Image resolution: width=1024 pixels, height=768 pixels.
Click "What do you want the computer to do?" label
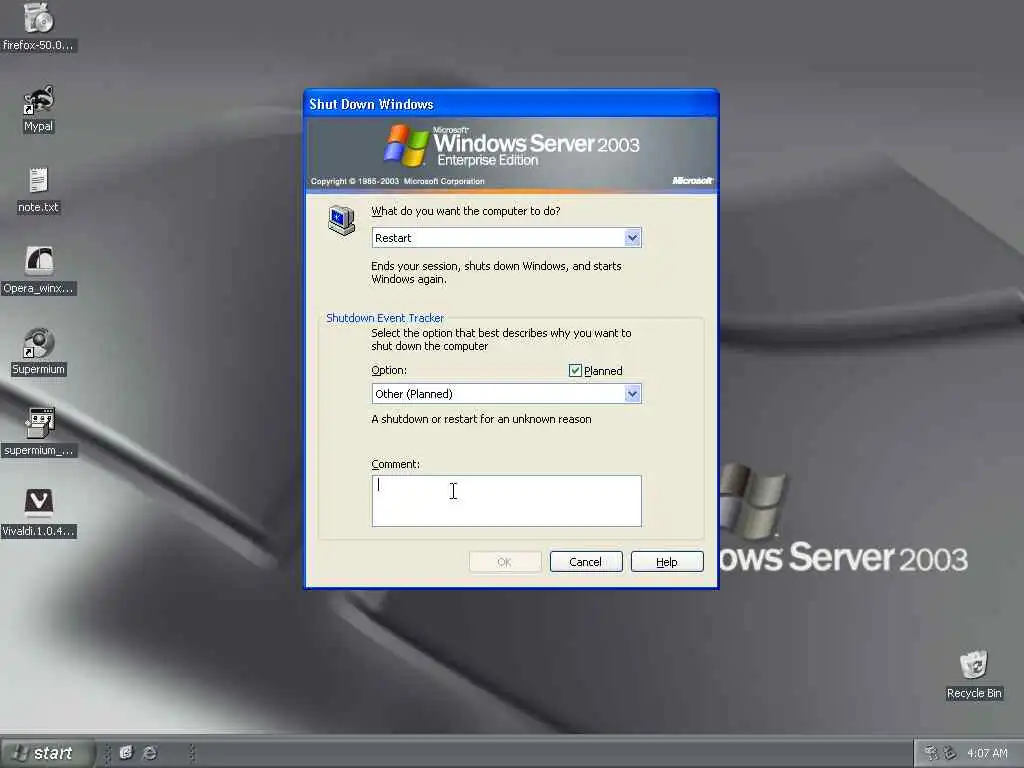466,211
